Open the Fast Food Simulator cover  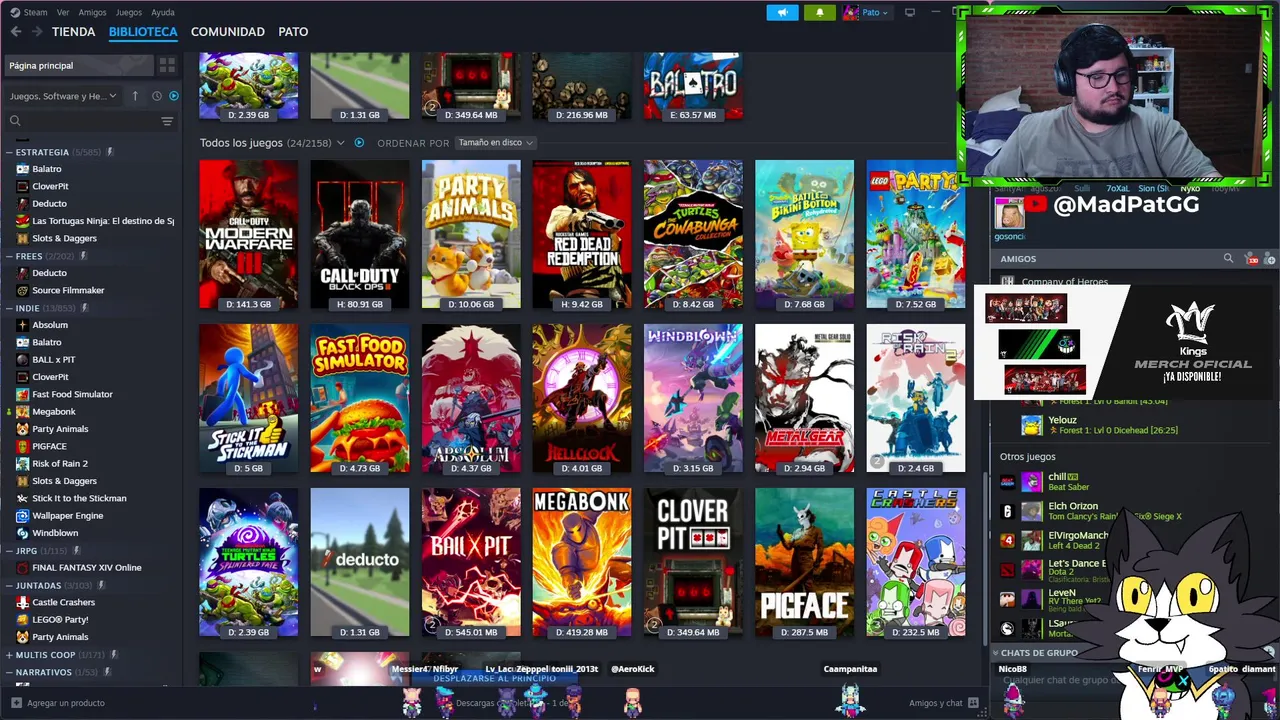tap(360, 398)
